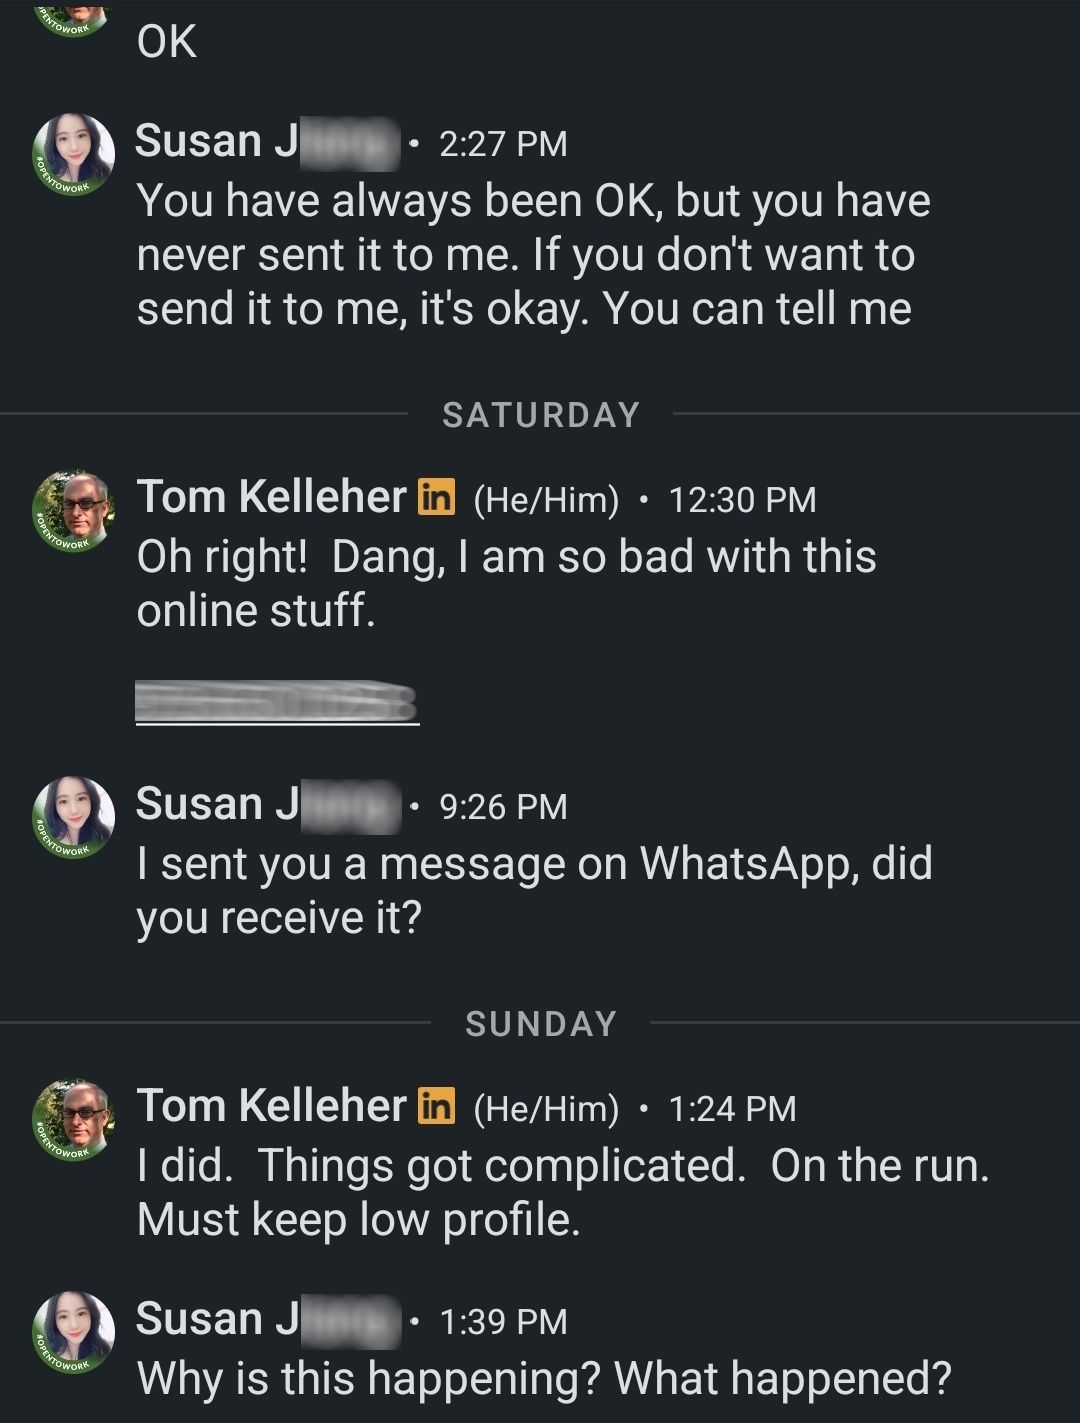The width and height of the screenshot is (1080, 1423).
Task: Tap the 'Why is this happening?' message
Action: 544,1378
